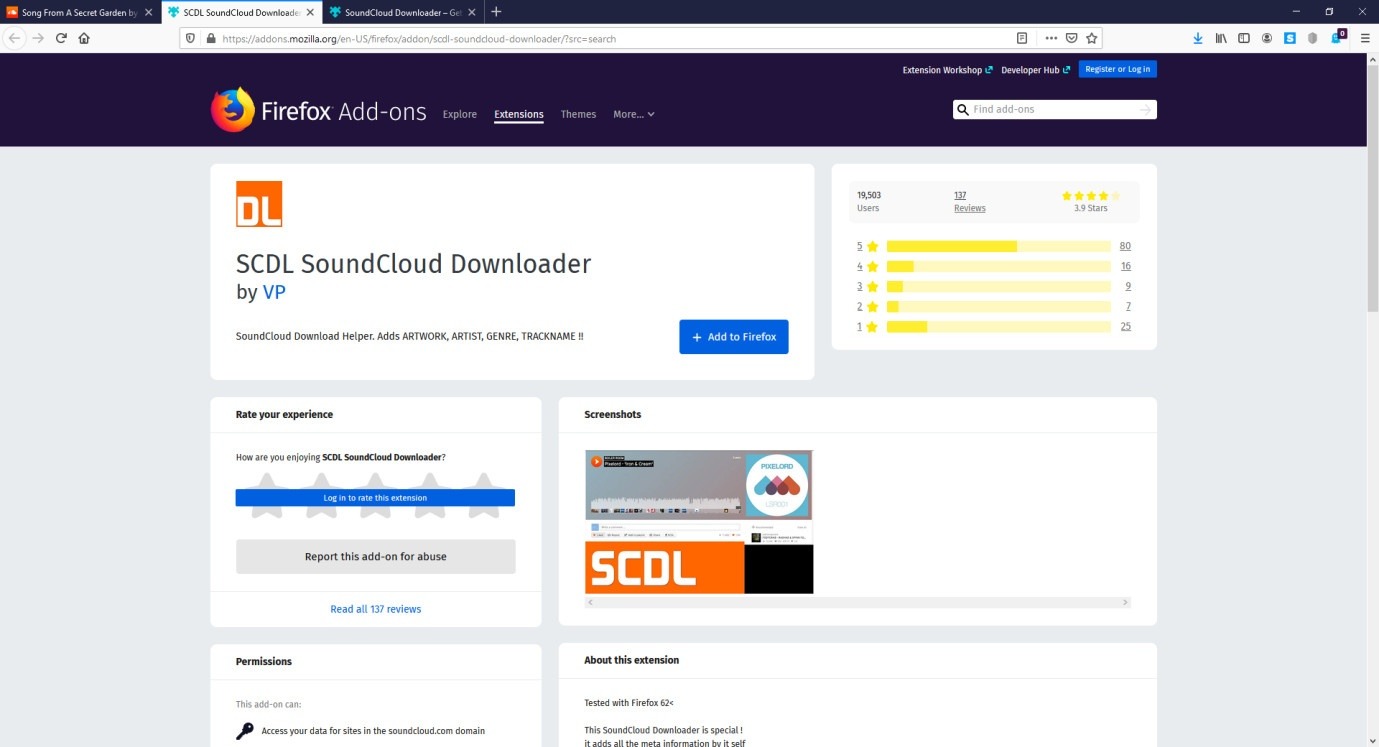Click the key permission icon

[245, 731]
